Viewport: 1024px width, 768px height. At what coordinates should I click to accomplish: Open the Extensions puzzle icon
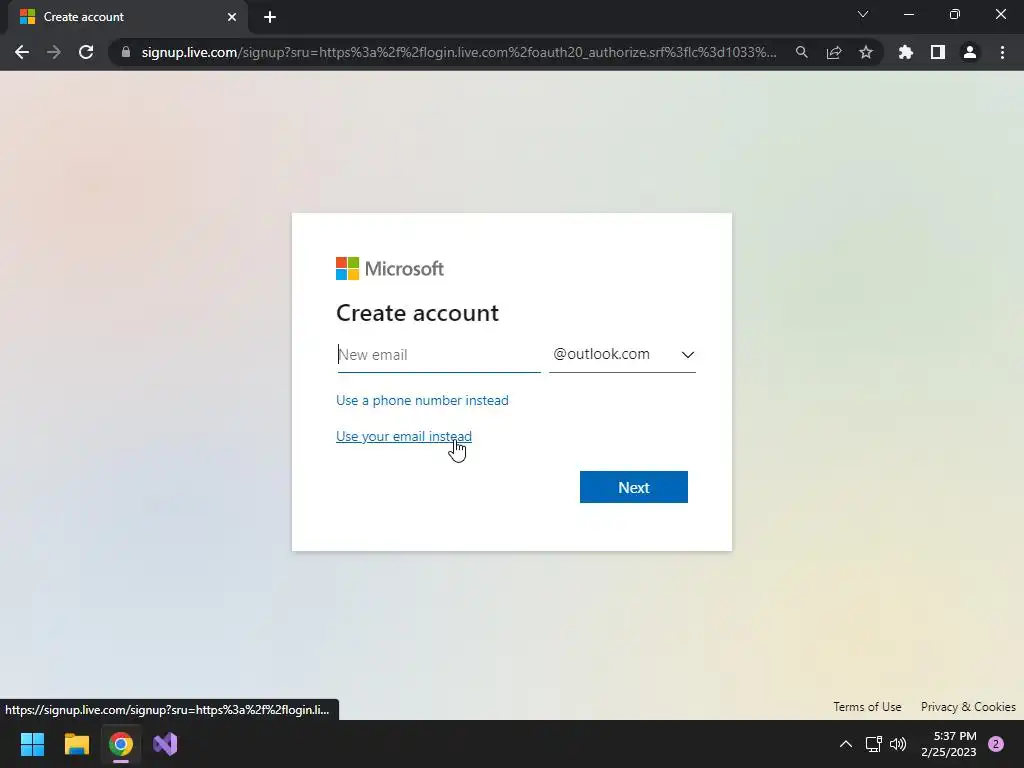tap(905, 52)
